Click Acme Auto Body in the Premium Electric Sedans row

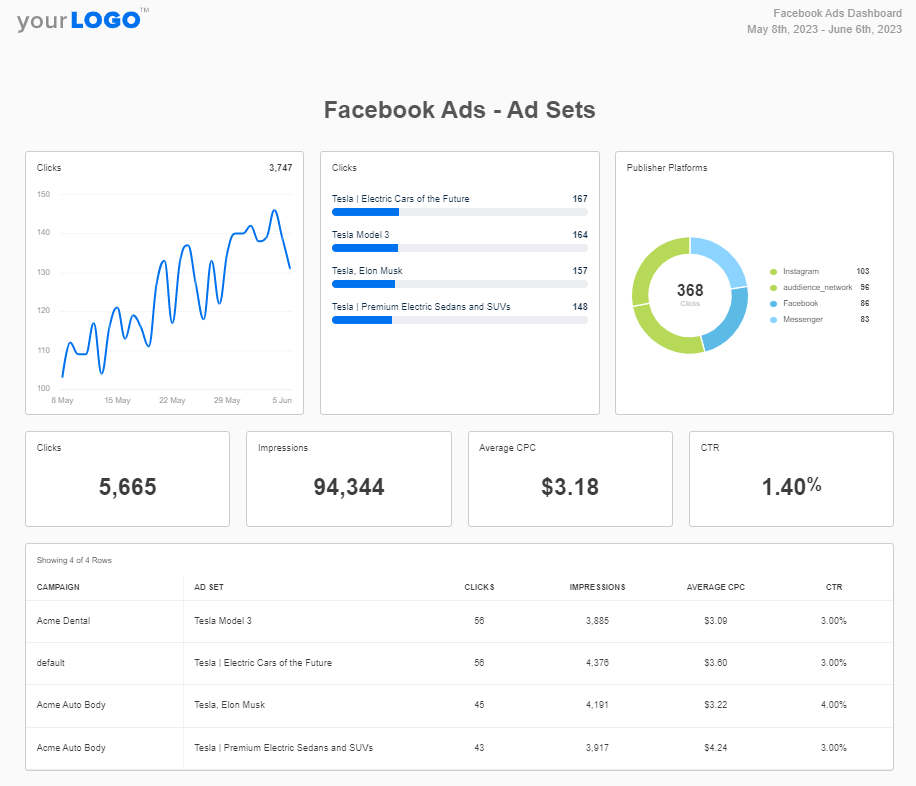71,747
